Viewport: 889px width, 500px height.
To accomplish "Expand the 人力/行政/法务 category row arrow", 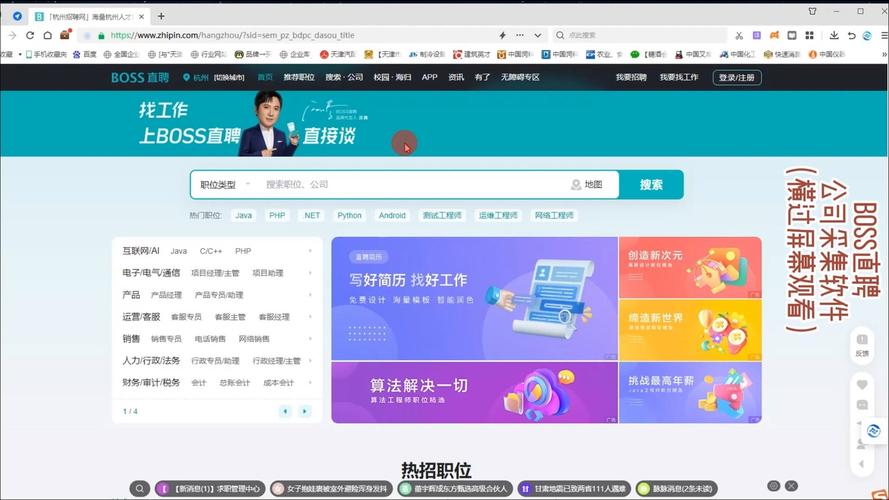I will (310, 361).
